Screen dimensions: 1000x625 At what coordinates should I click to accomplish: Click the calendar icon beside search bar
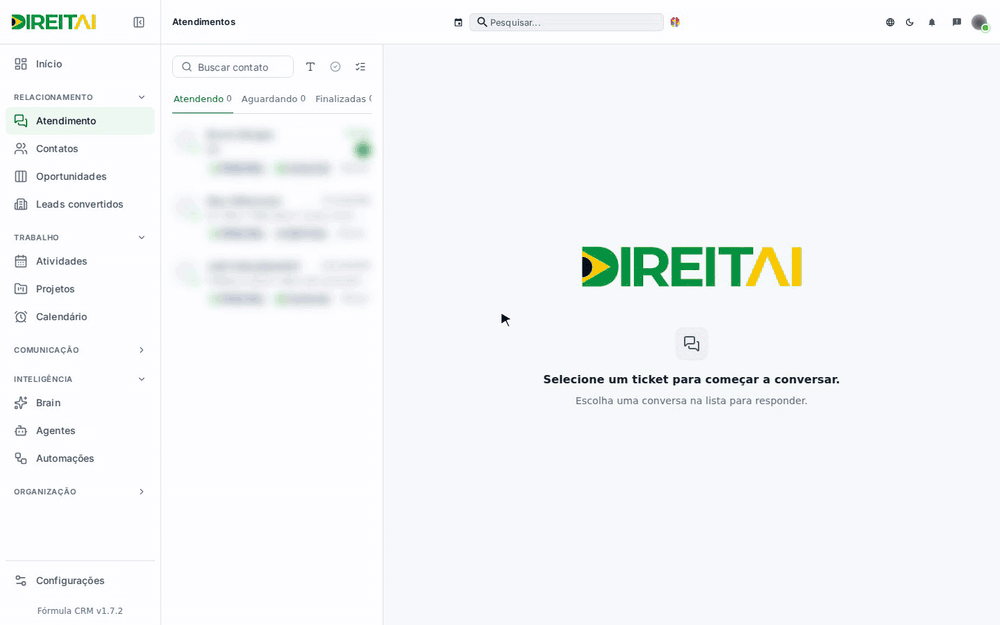click(x=458, y=22)
